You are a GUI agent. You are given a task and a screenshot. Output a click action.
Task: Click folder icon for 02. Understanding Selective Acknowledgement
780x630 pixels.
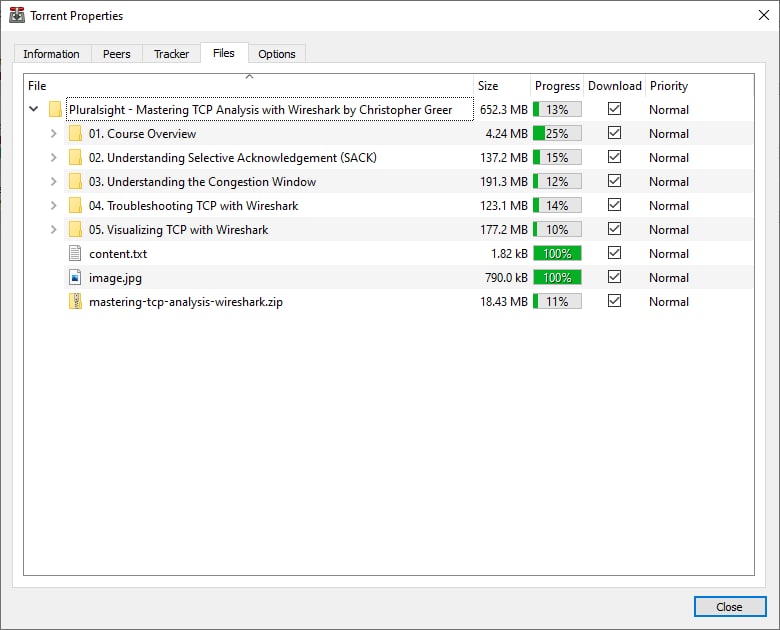(75, 157)
